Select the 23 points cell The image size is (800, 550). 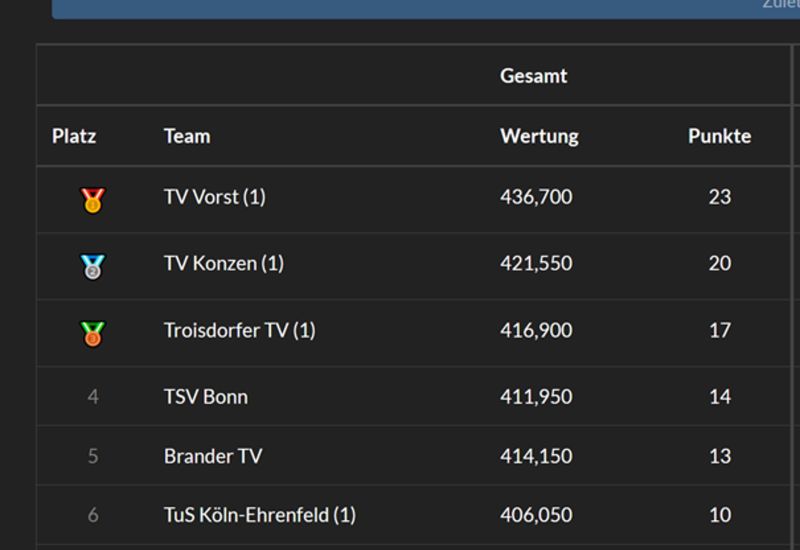(x=719, y=197)
